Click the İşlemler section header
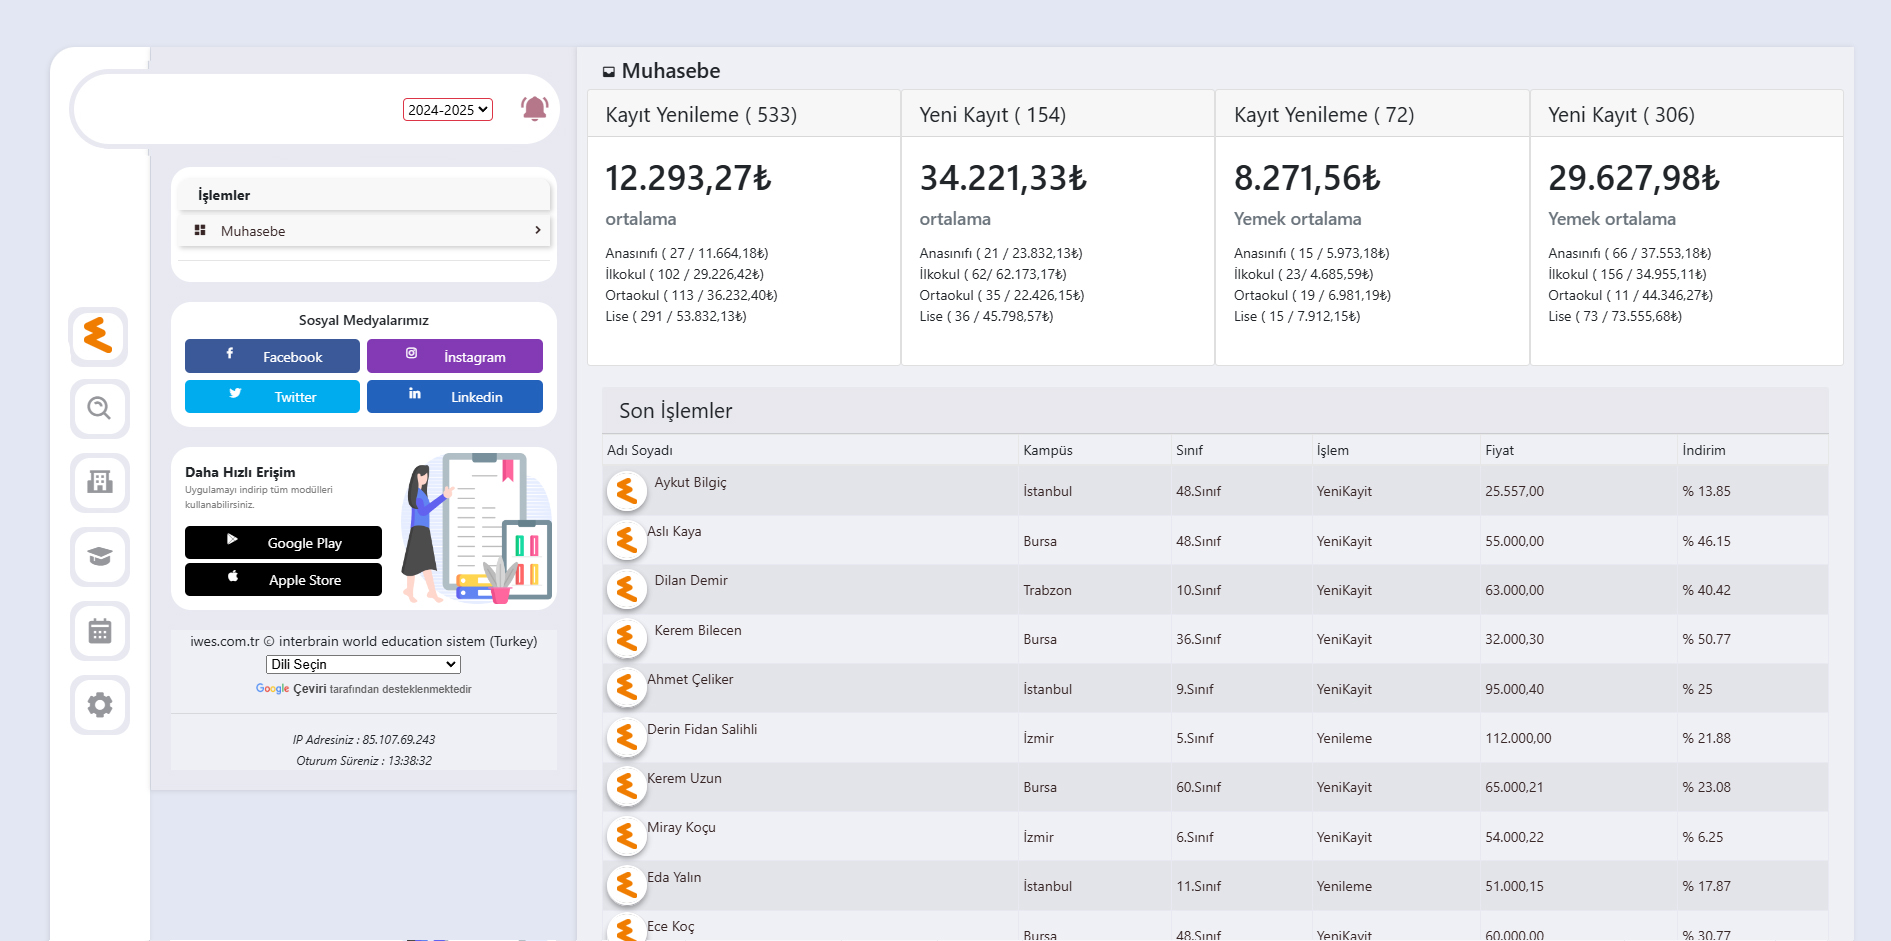 coord(365,195)
